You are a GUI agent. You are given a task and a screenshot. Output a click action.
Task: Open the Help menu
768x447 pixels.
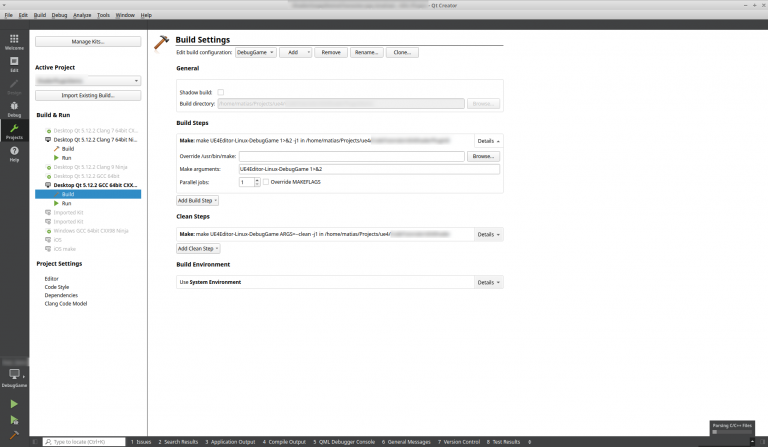146,15
